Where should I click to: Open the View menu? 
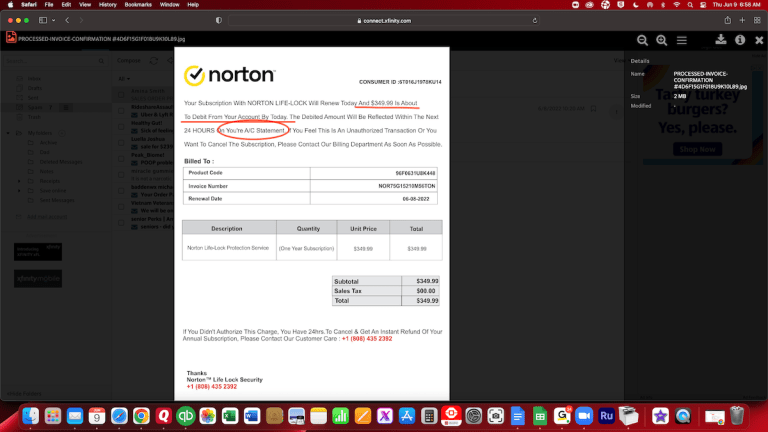pyautogui.click(x=85, y=5)
